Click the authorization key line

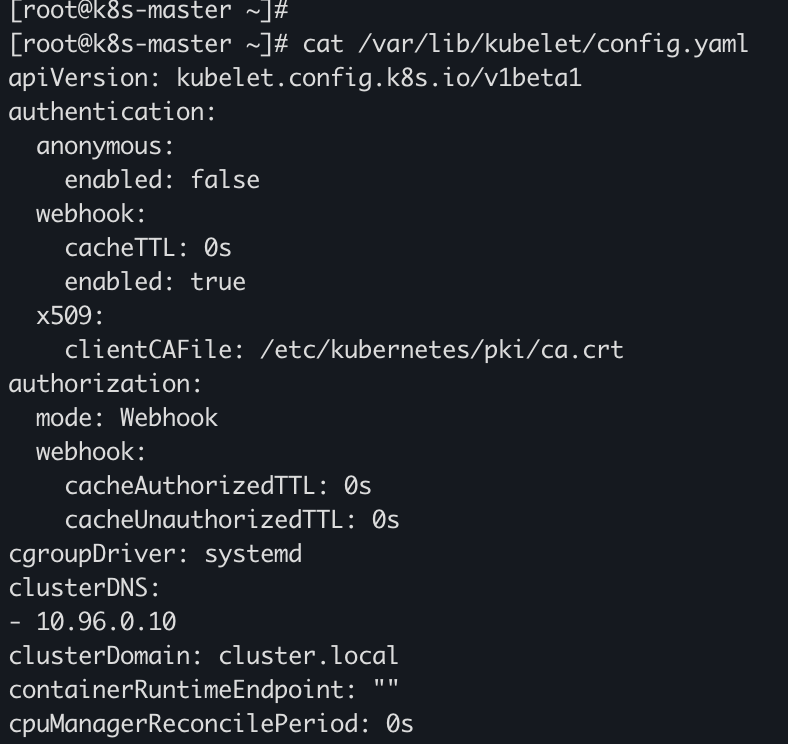pos(105,384)
